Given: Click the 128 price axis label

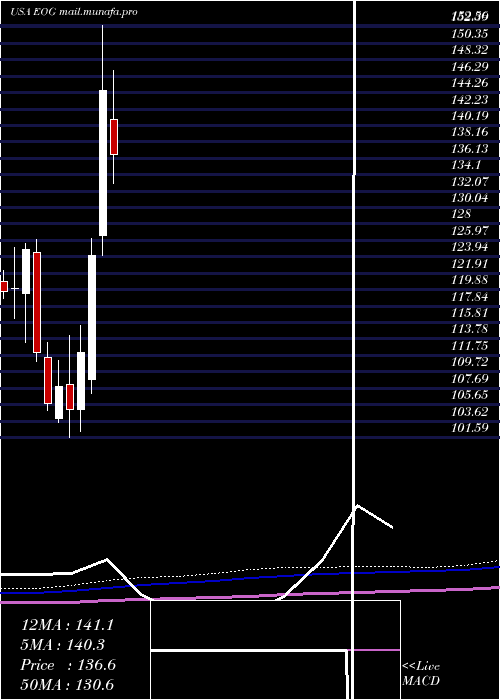Looking at the screenshot, I should point(461,214).
